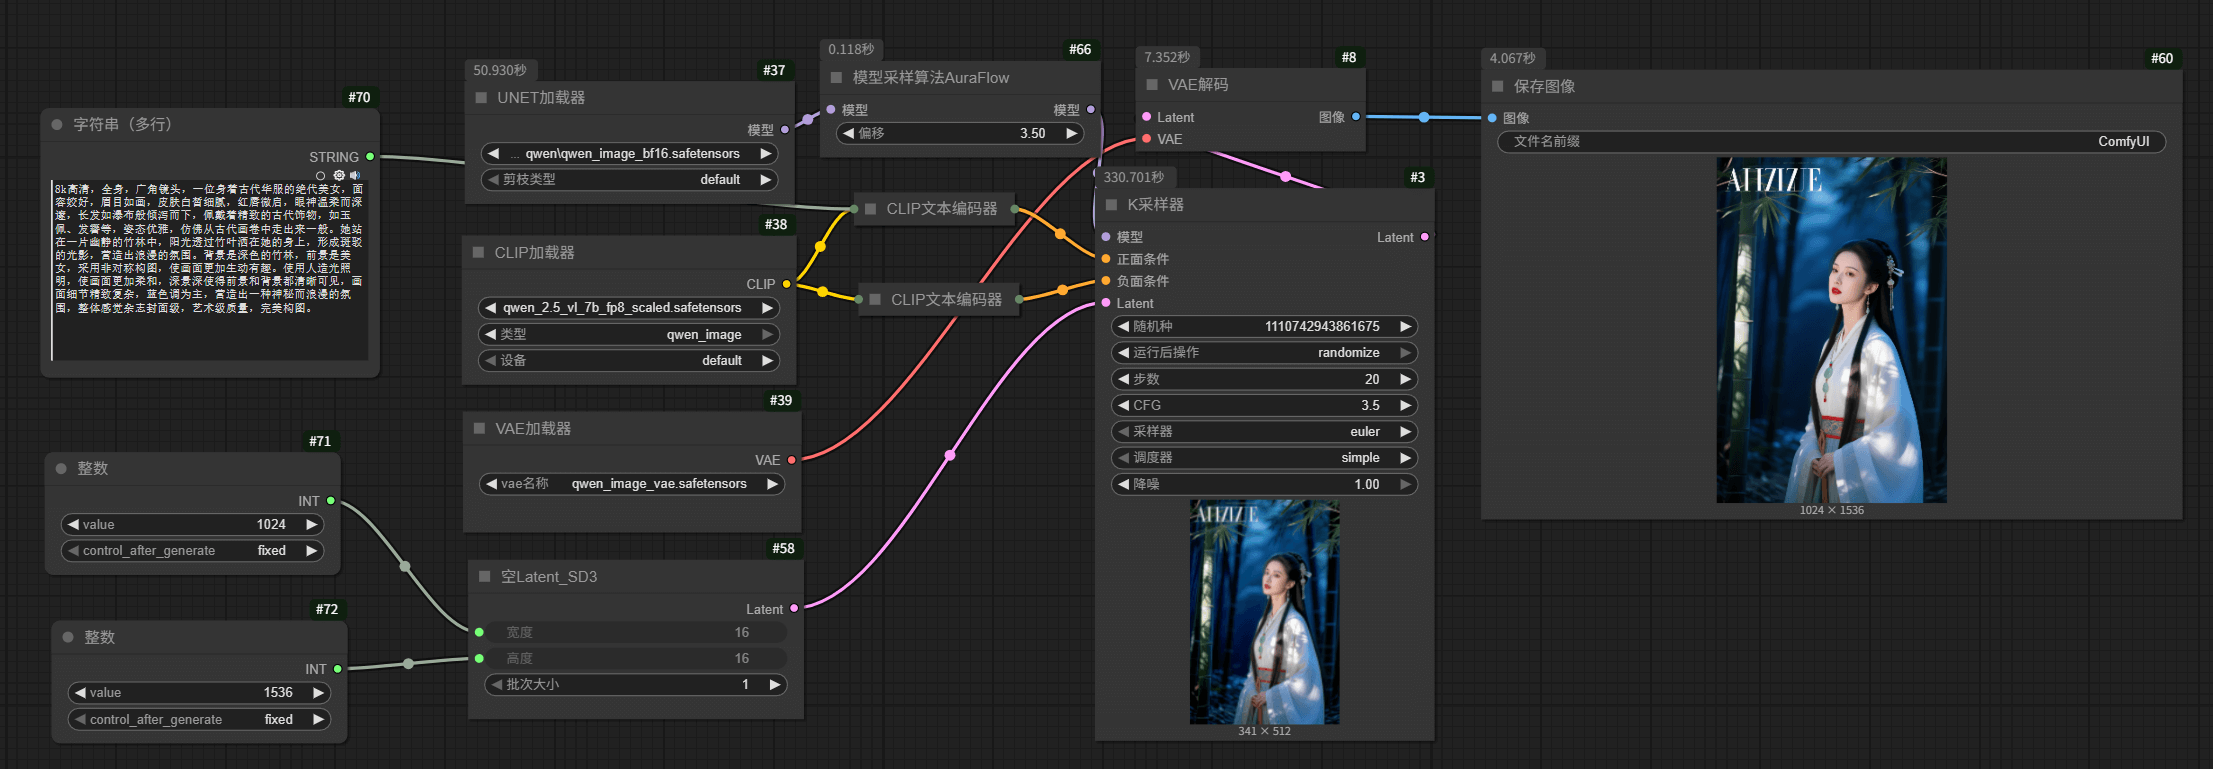This screenshot has height=769, width=2213.
Task: Toggle the collapse dot on 字符串(多行) node
Action: point(57,125)
